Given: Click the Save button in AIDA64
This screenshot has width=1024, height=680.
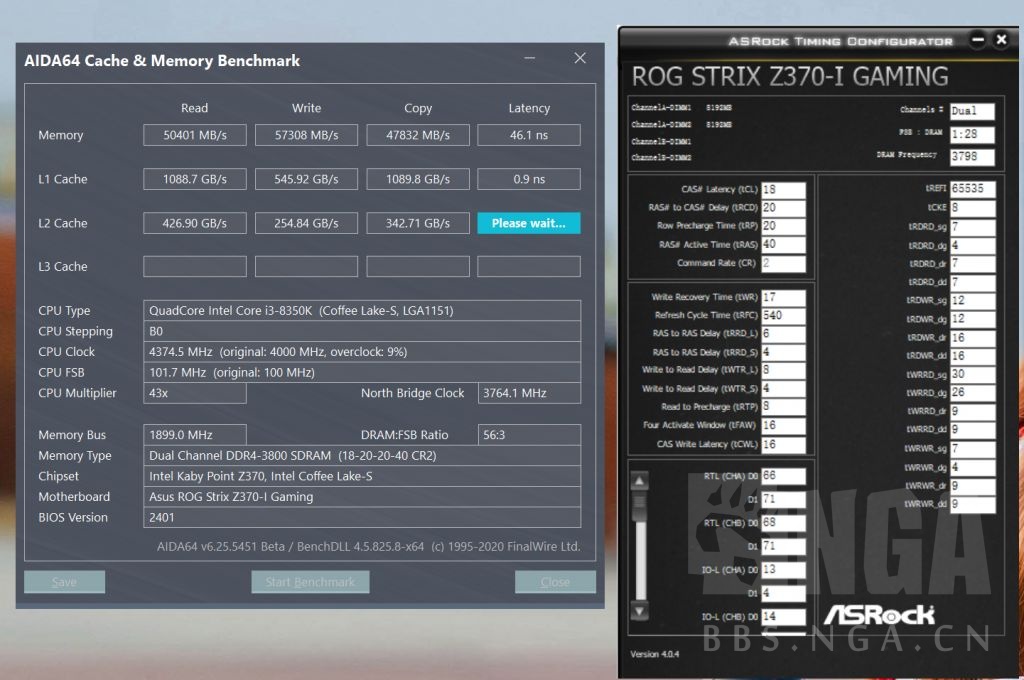Looking at the screenshot, I should click(64, 582).
